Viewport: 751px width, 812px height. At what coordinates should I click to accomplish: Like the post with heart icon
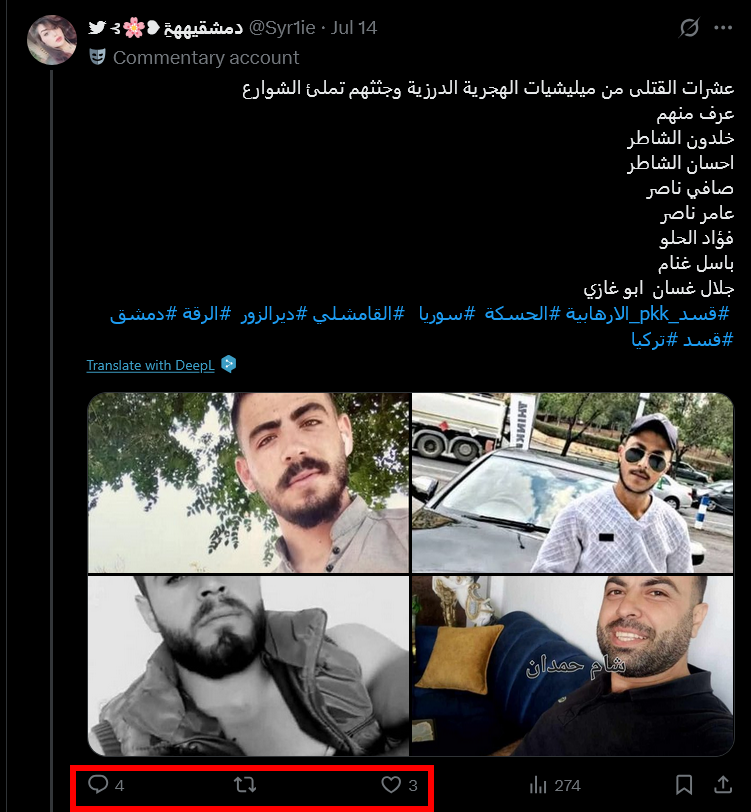pos(391,785)
